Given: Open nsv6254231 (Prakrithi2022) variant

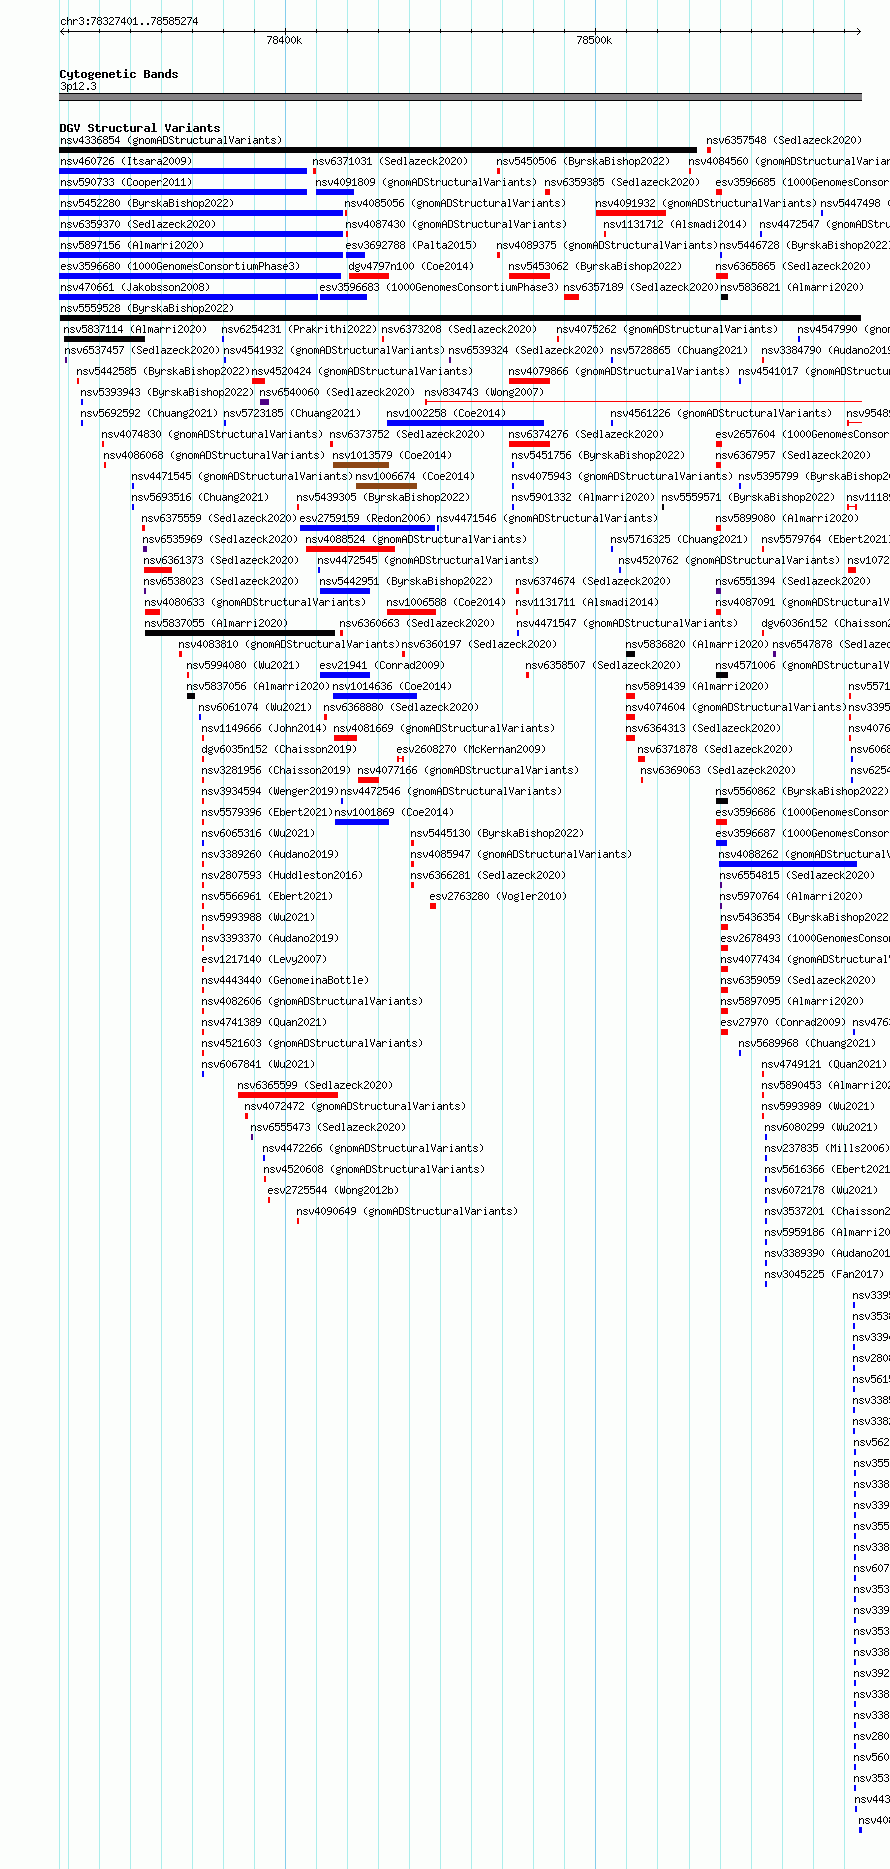Looking at the screenshot, I should click(x=299, y=329).
